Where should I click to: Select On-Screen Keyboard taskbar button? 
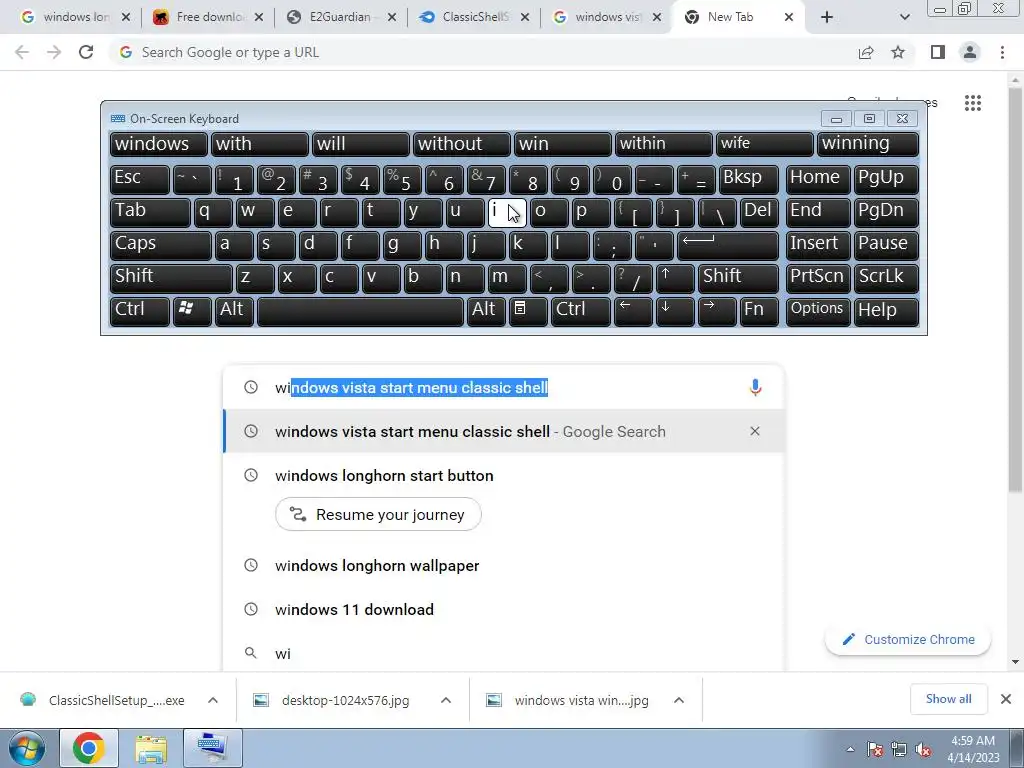tap(213, 748)
